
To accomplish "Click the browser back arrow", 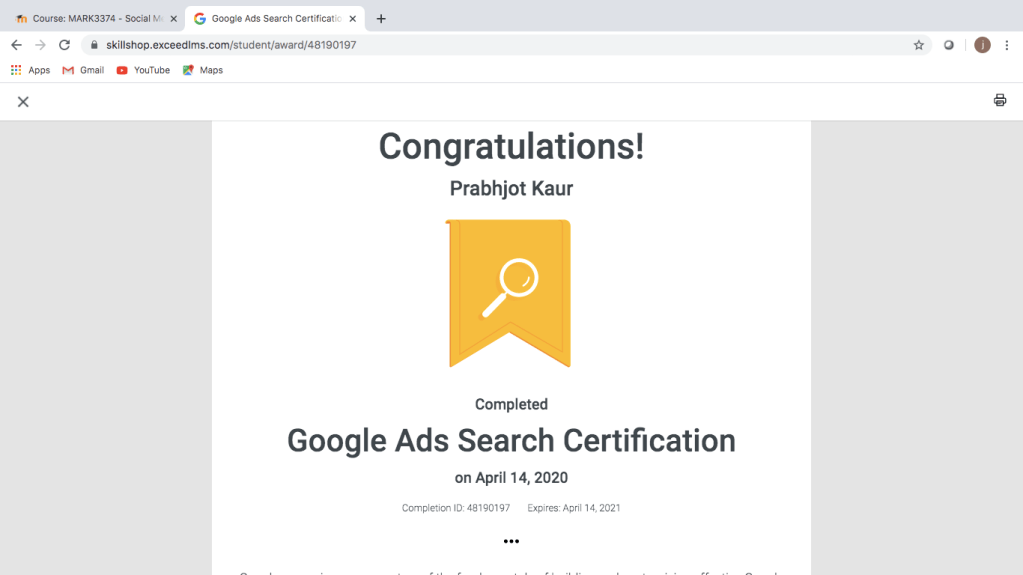I will 16,45.
